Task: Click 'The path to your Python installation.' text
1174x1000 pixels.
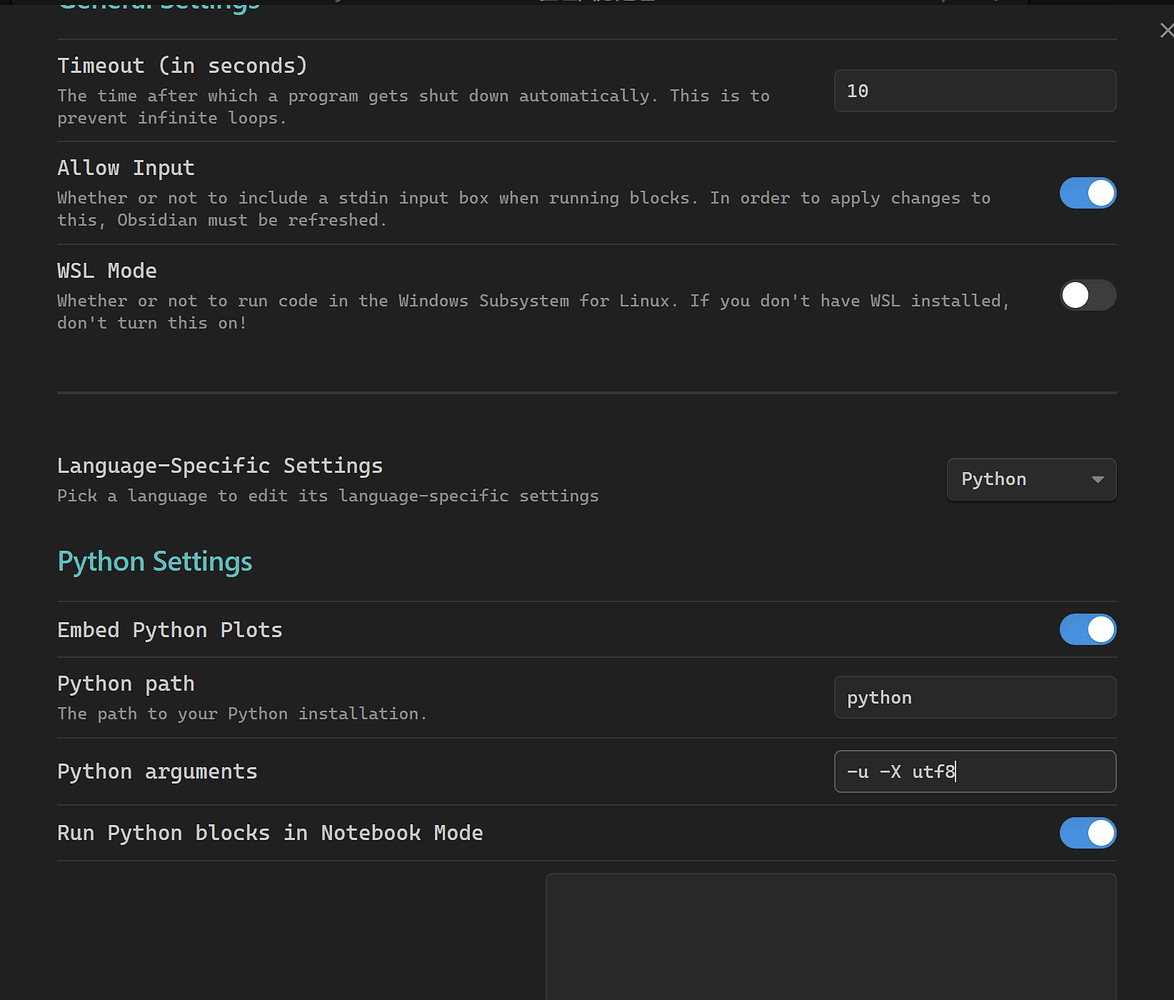Action: [242, 714]
